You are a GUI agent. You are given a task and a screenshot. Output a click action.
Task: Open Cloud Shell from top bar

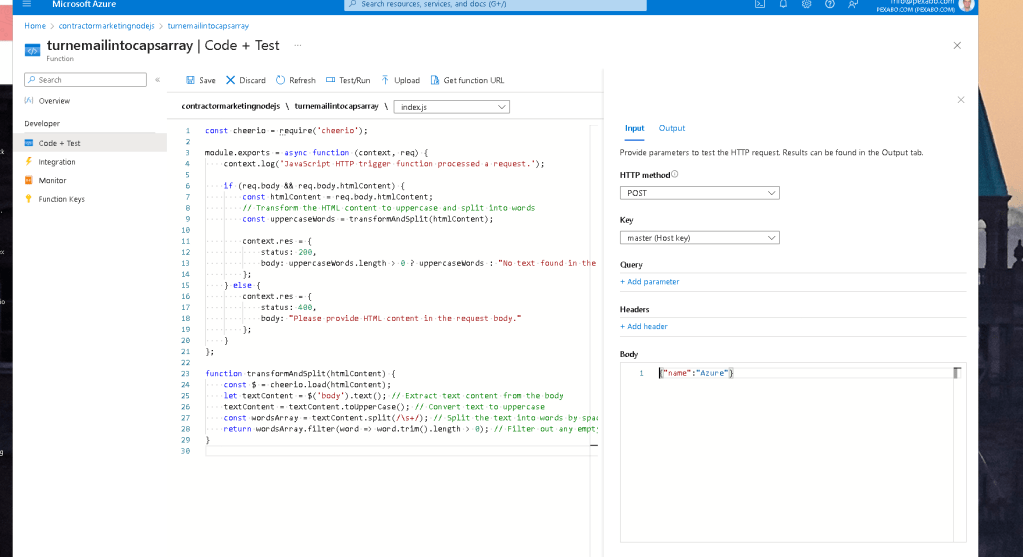(760, 4)
